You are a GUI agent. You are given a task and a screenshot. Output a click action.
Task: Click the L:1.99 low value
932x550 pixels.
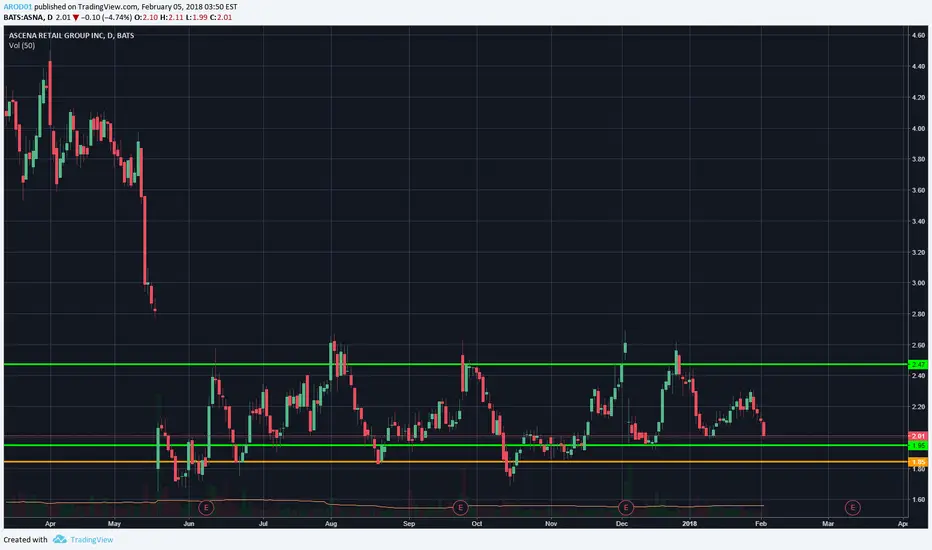[196, 17]
